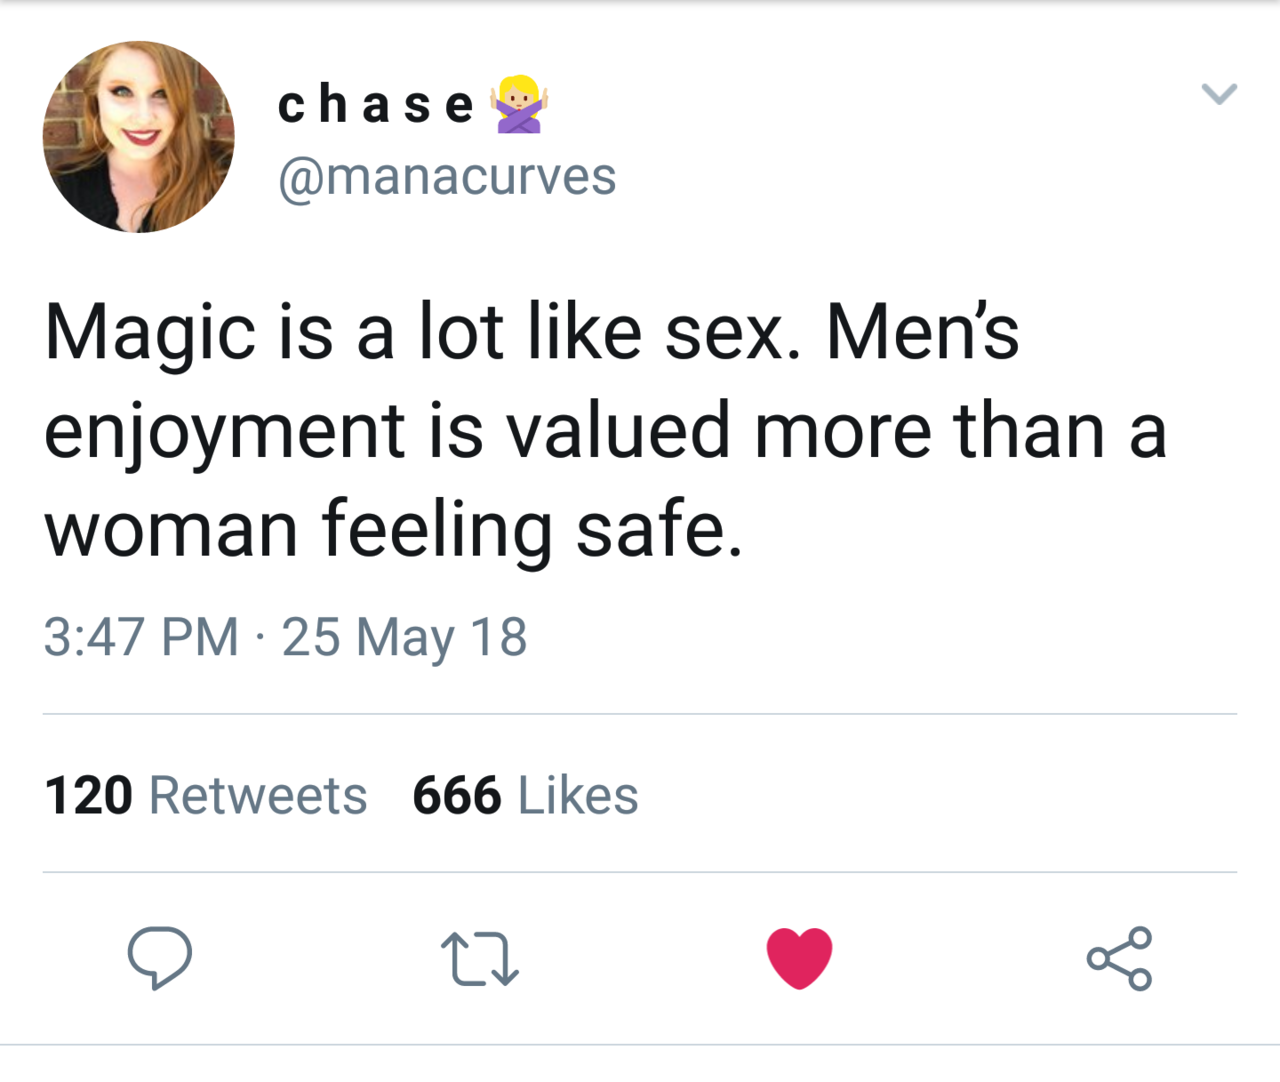This screenshot has height=1082, width=1280.
Task: View the list of 120 Retweets
Action: [x=205, y=796]
